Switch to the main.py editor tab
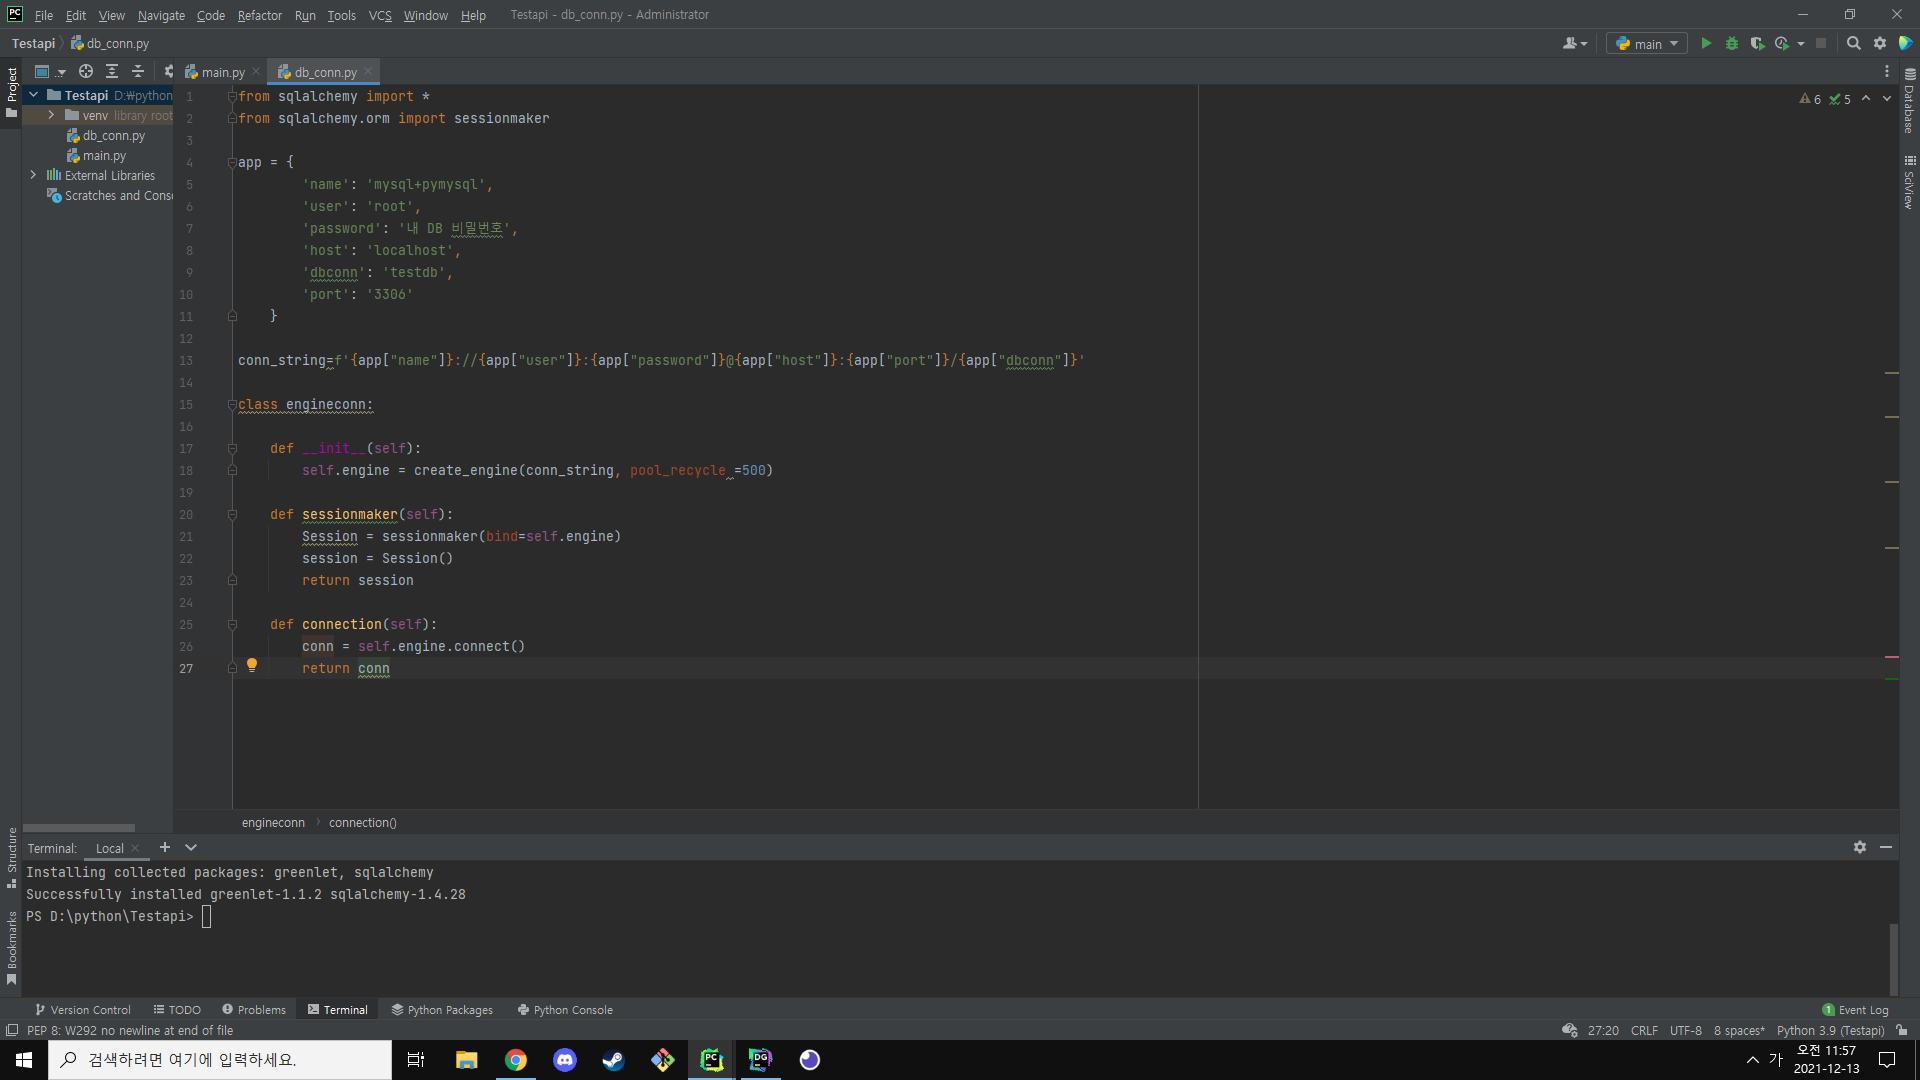 click(221, 72)
